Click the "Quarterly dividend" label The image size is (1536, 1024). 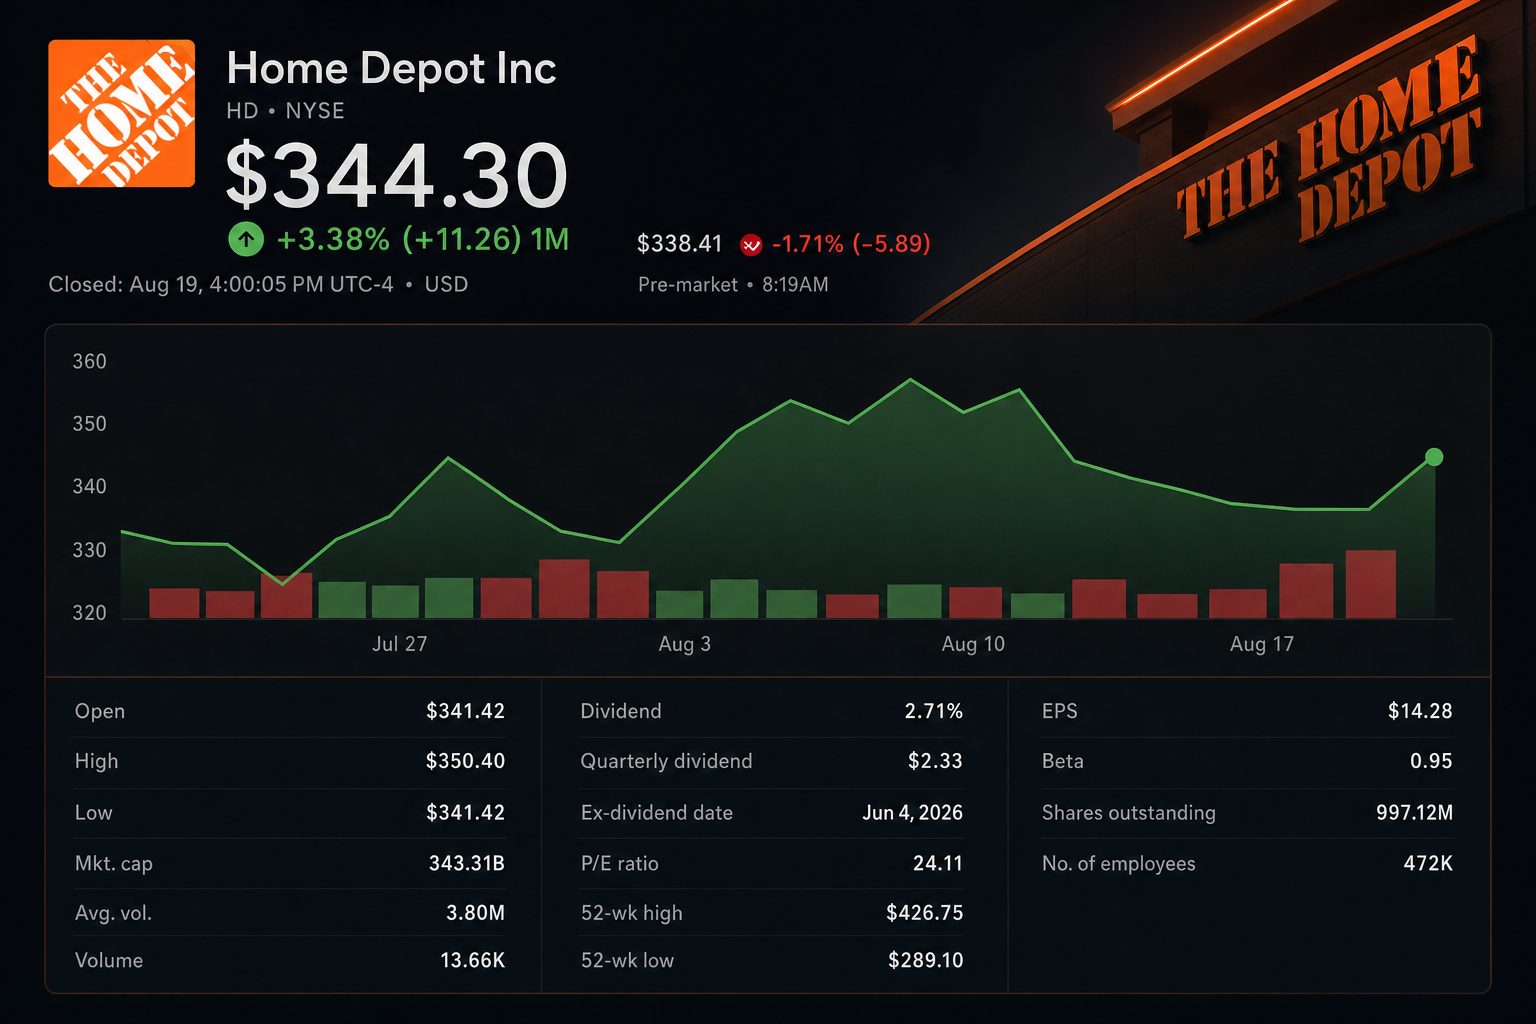[667, 761]
